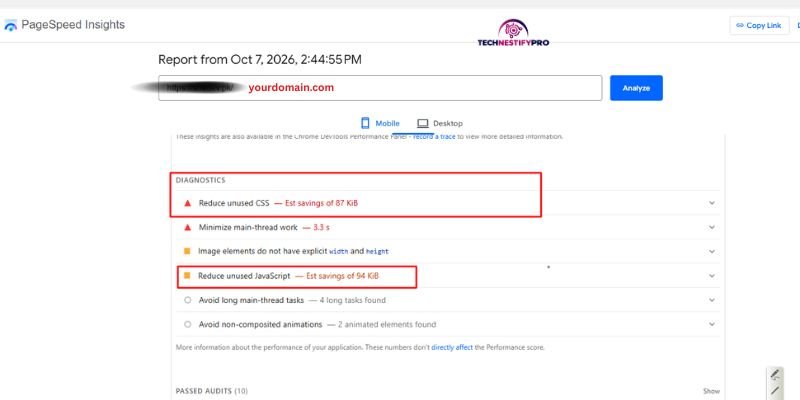Screen dimensions: 800x400
Task: Open the 'directly affect' link
Action: click(x=452, y=347)
